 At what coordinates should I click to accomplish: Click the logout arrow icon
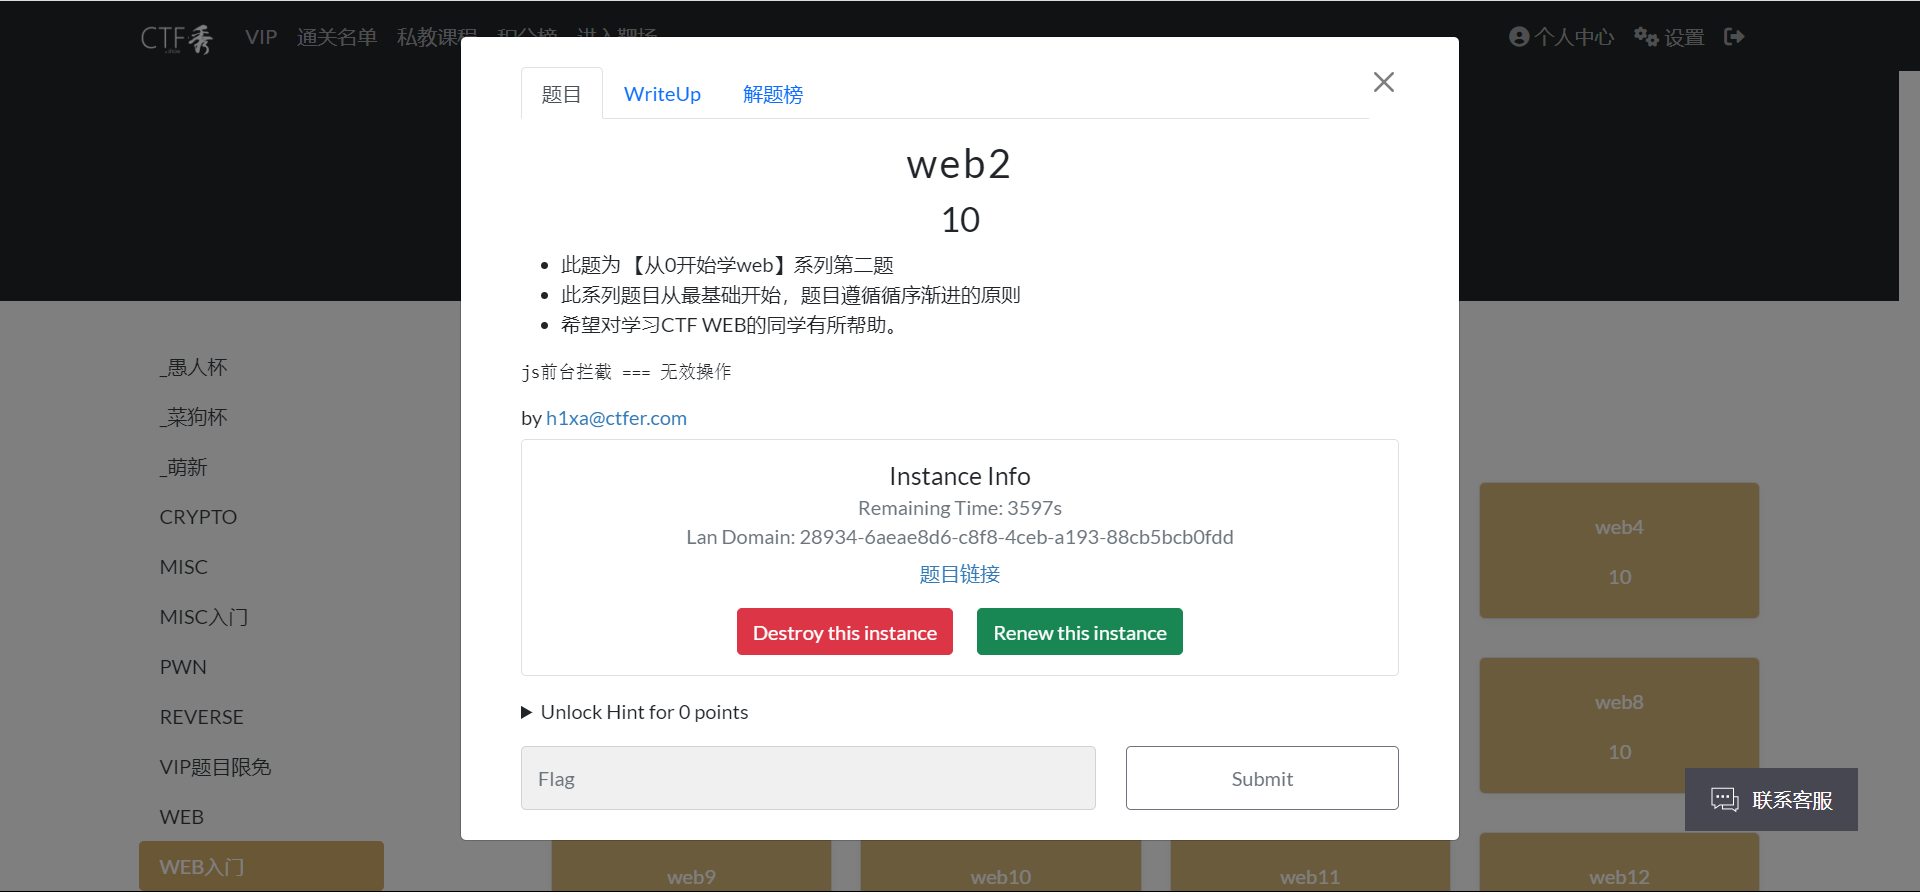[1735, 37]
